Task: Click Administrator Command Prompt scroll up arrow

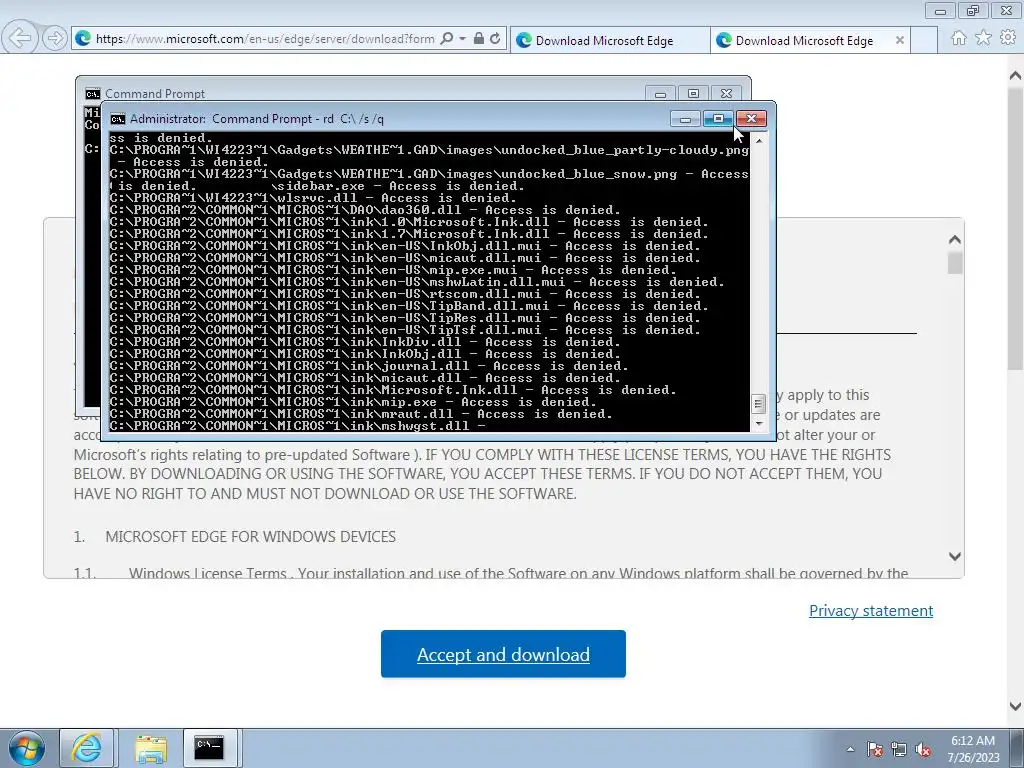Action: [x=759, y=140]
